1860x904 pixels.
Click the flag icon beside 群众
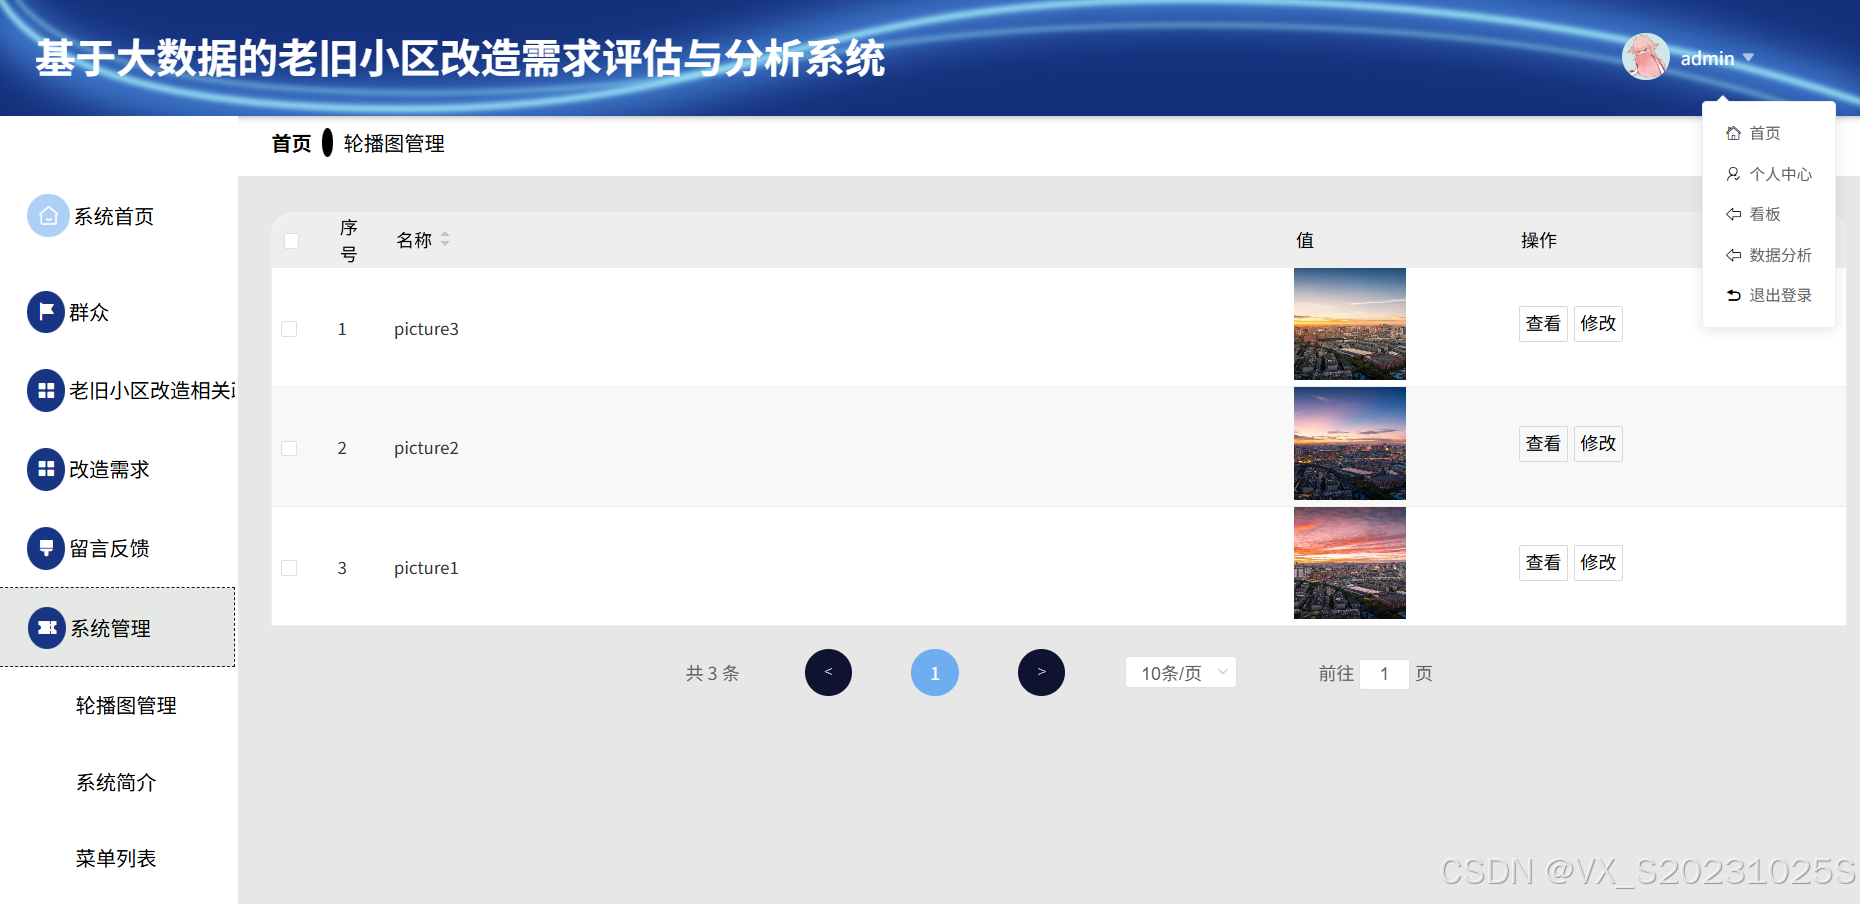click(x=46, y=312)
